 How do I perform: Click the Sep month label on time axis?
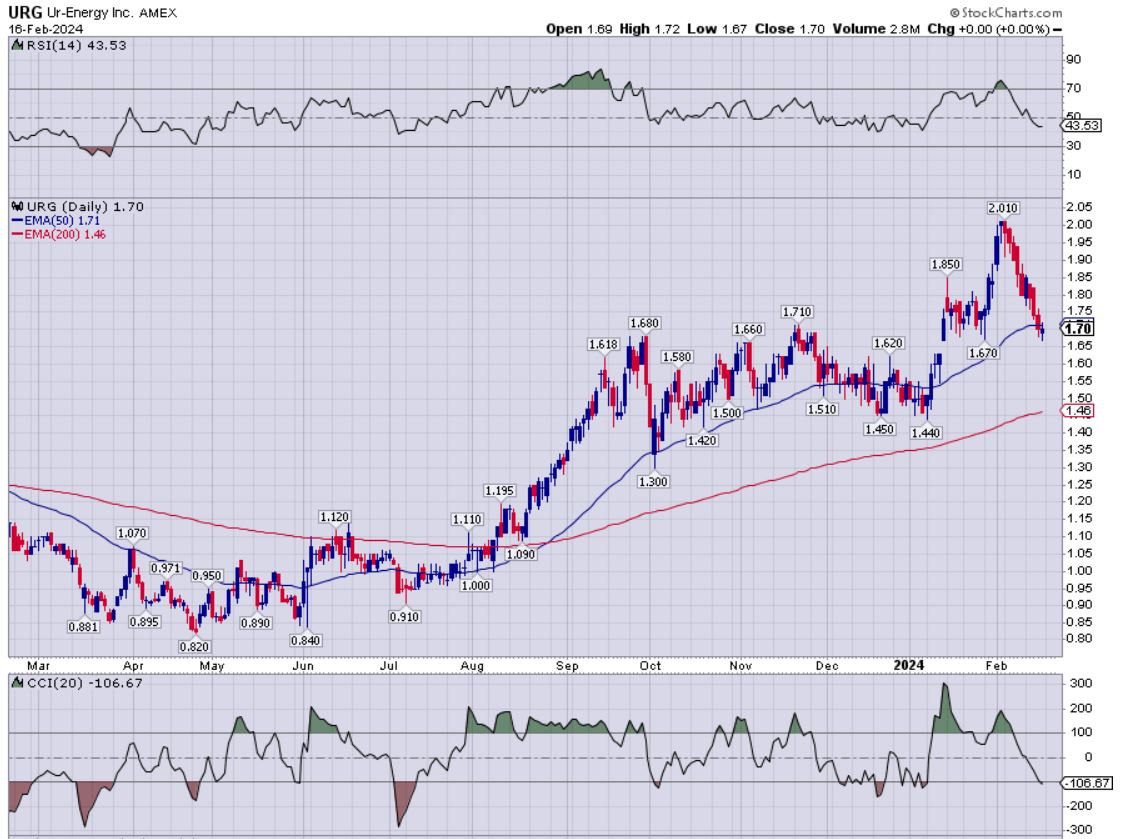pos(567,666)
